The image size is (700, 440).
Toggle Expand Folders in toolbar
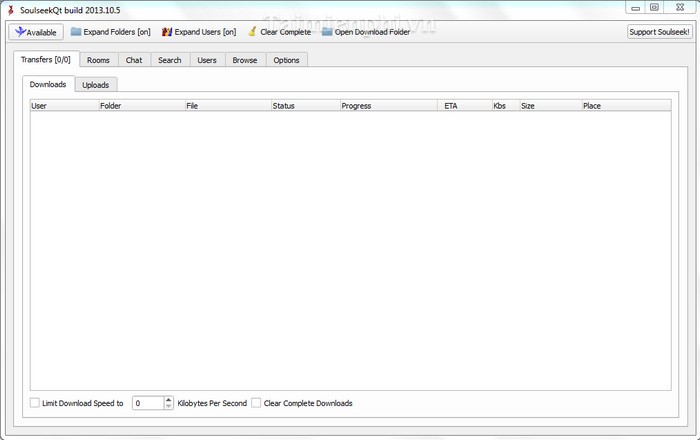click(x=109, y=32)
